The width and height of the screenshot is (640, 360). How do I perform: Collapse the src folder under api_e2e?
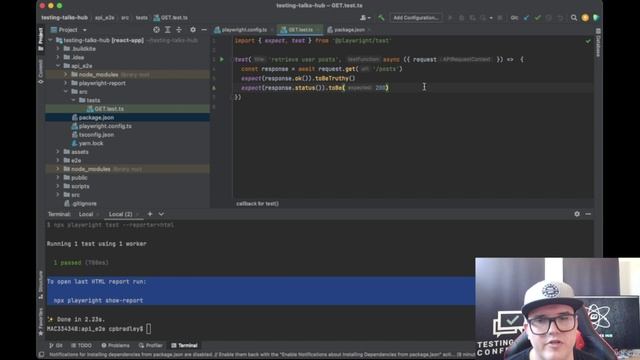coord(66,91)
